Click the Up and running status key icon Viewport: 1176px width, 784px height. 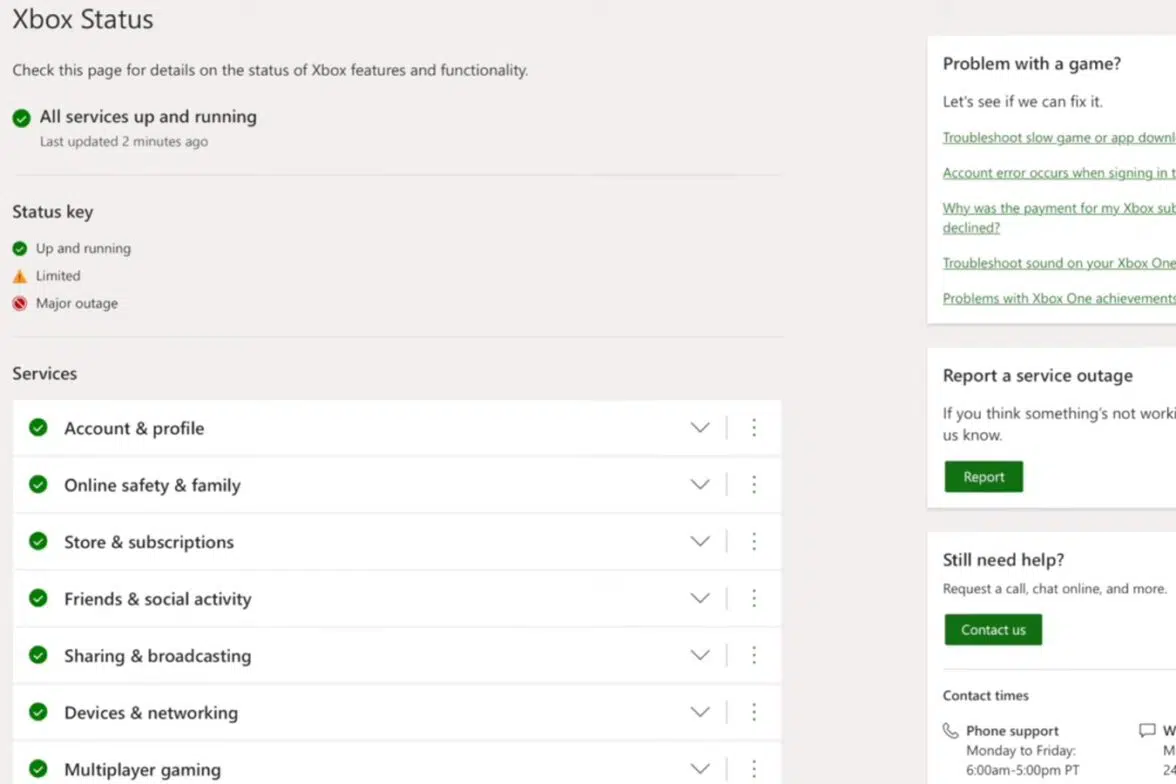[20, 248]
